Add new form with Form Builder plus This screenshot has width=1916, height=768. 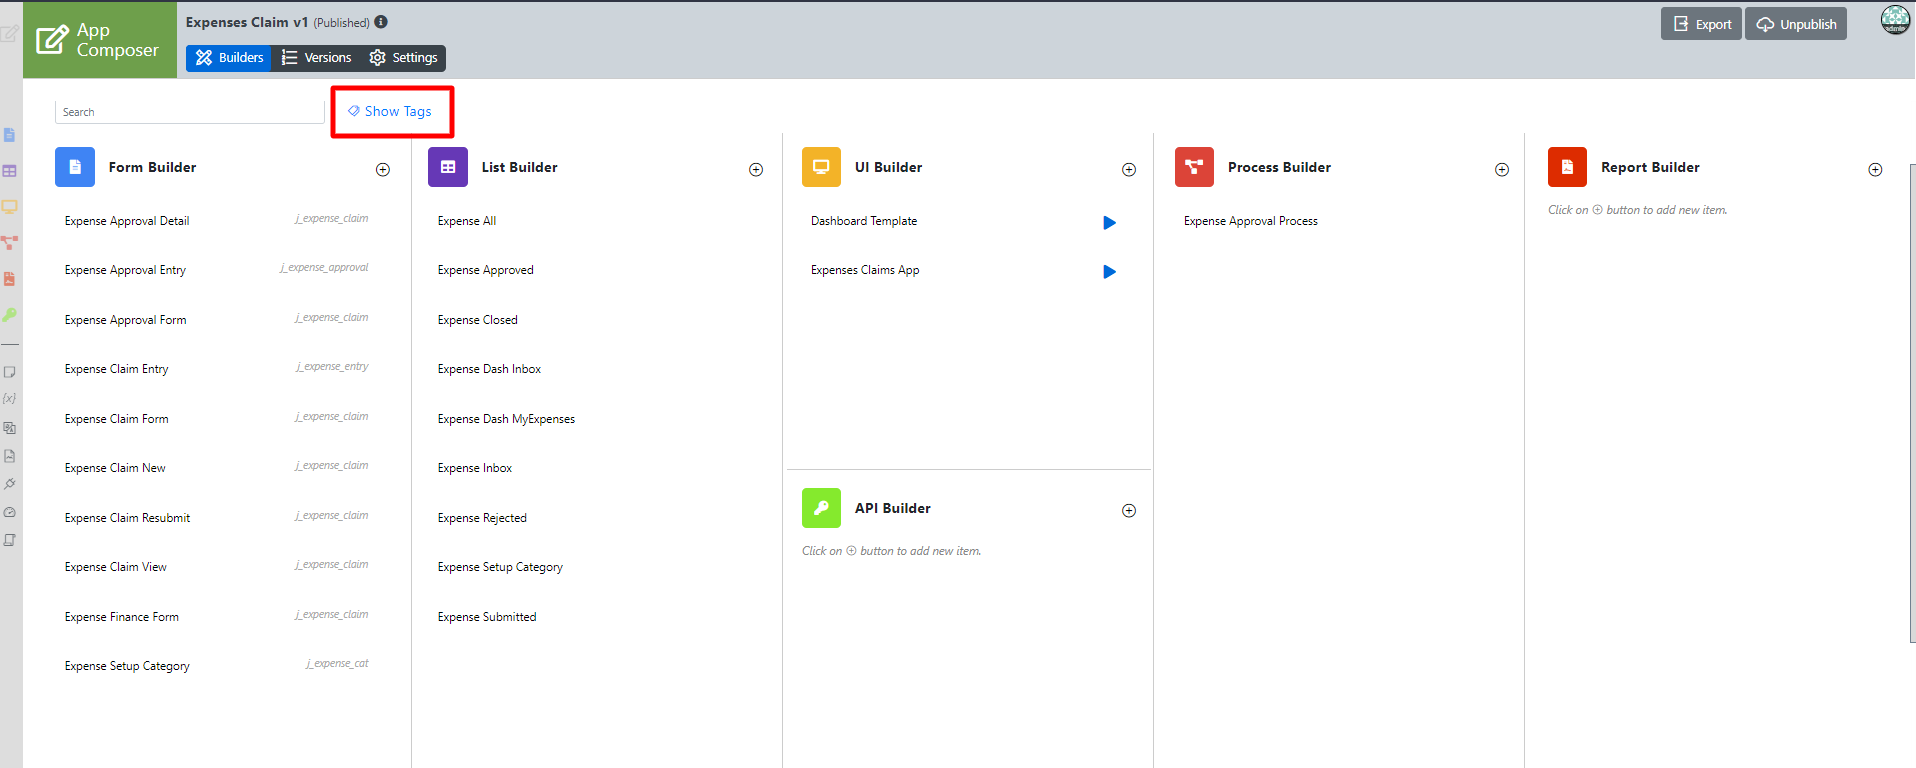click(383, 170)
